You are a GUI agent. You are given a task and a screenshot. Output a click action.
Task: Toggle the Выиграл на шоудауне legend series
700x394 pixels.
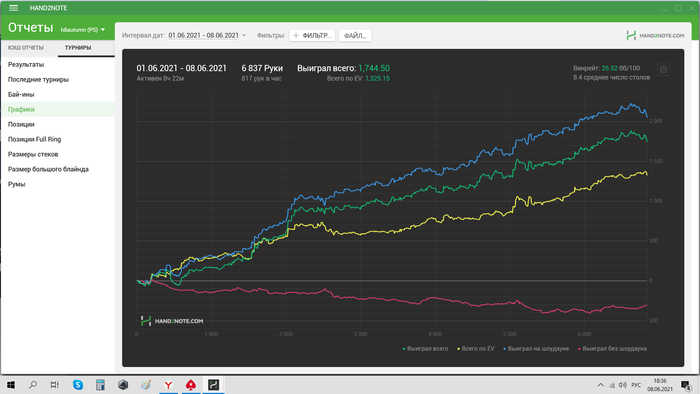(536, 348)
